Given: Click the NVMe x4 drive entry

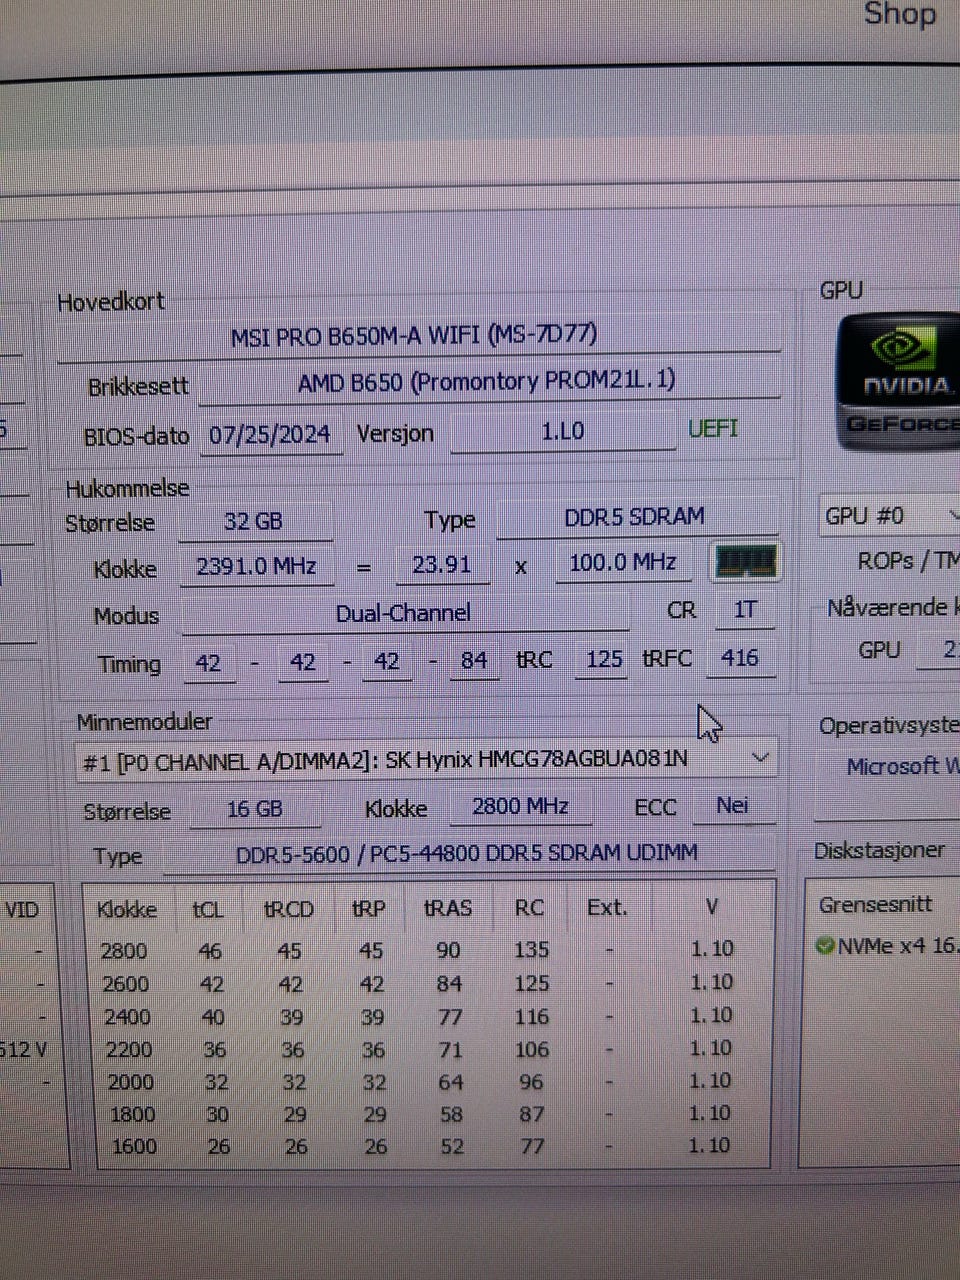Looking at the screenshot, I should coord(887,945).
